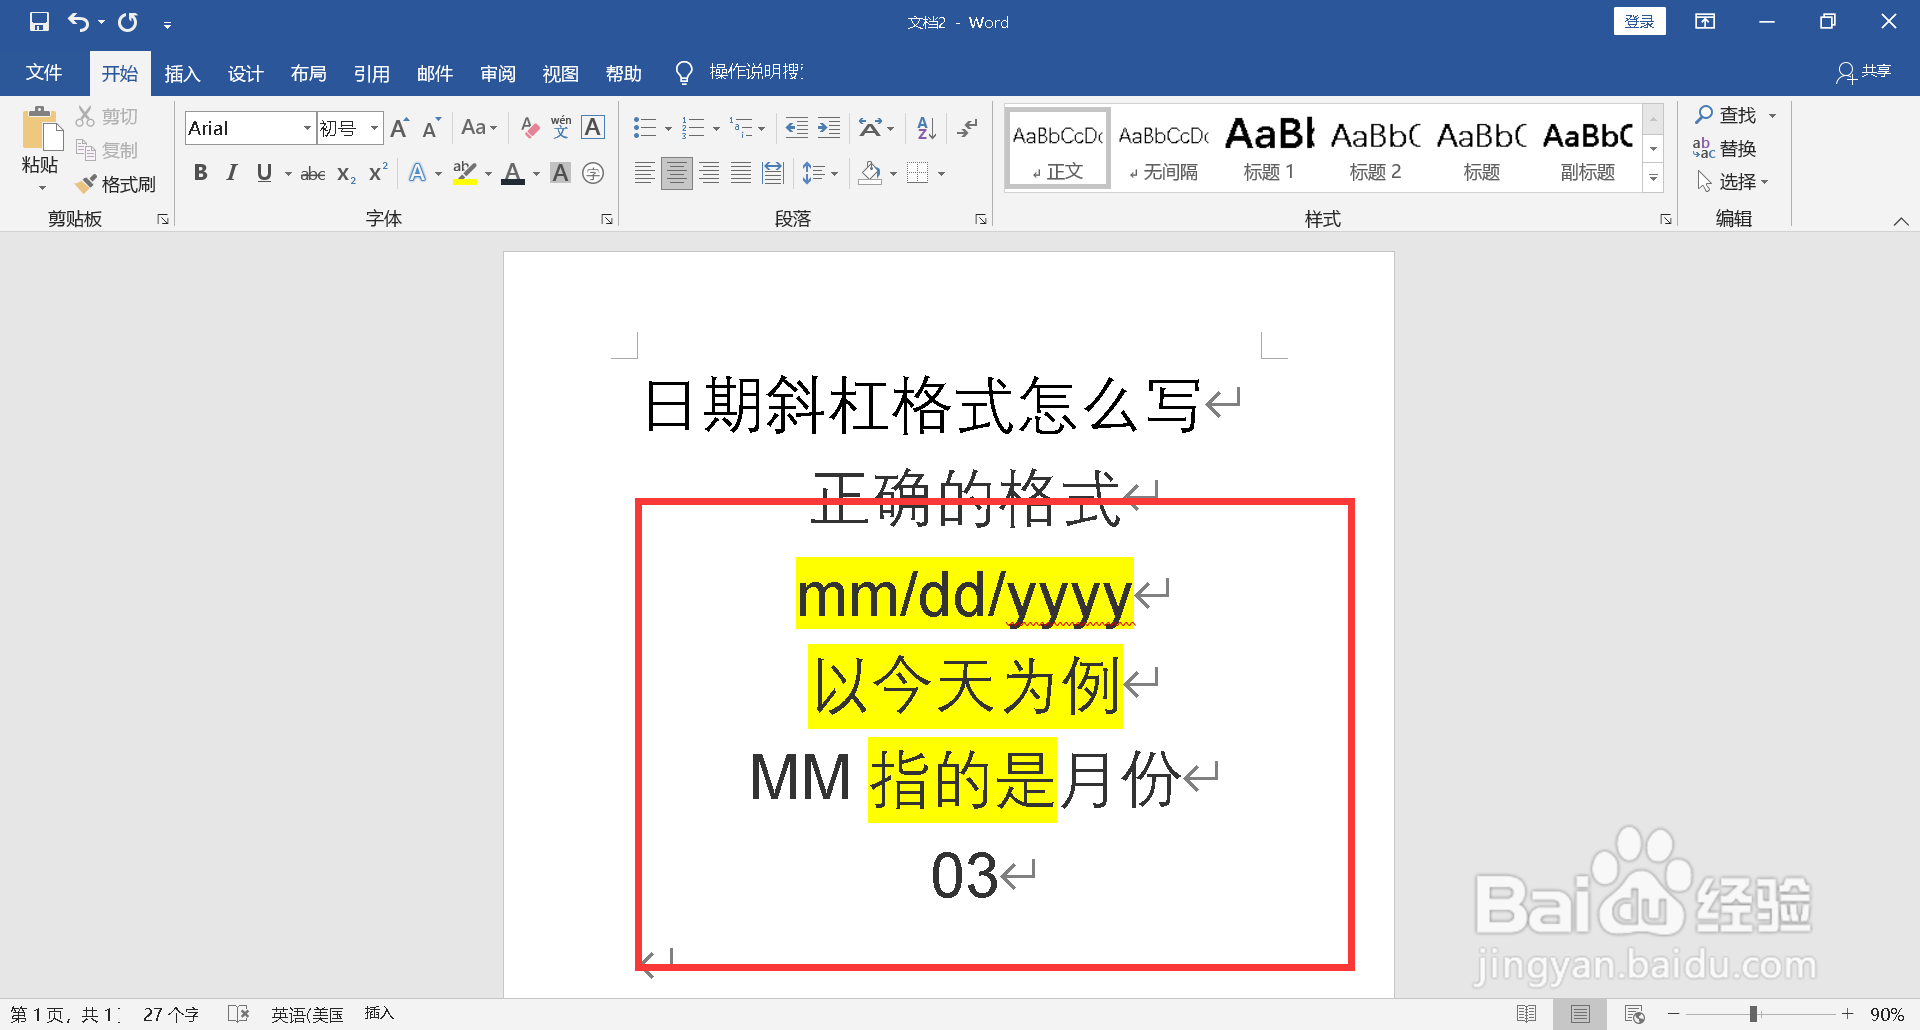Toggle print layout view in status bar
This screenshot has height=1030, width=1920.
click(1580, 1014)
